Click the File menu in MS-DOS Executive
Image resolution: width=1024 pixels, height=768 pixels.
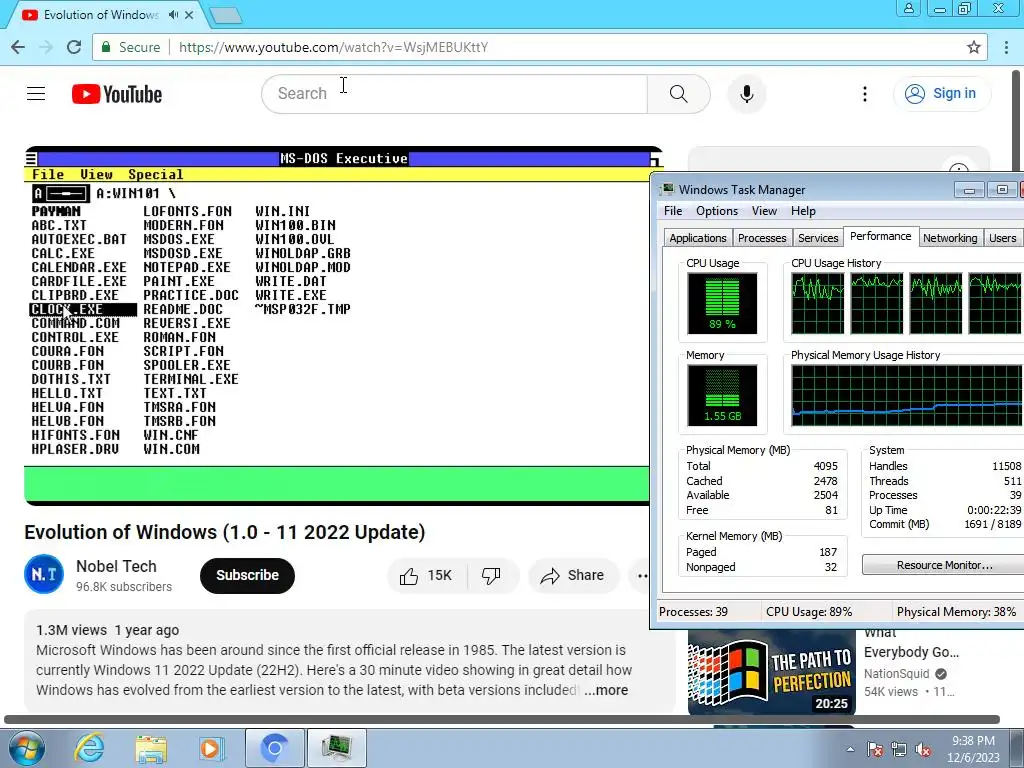tap(48, 174)
